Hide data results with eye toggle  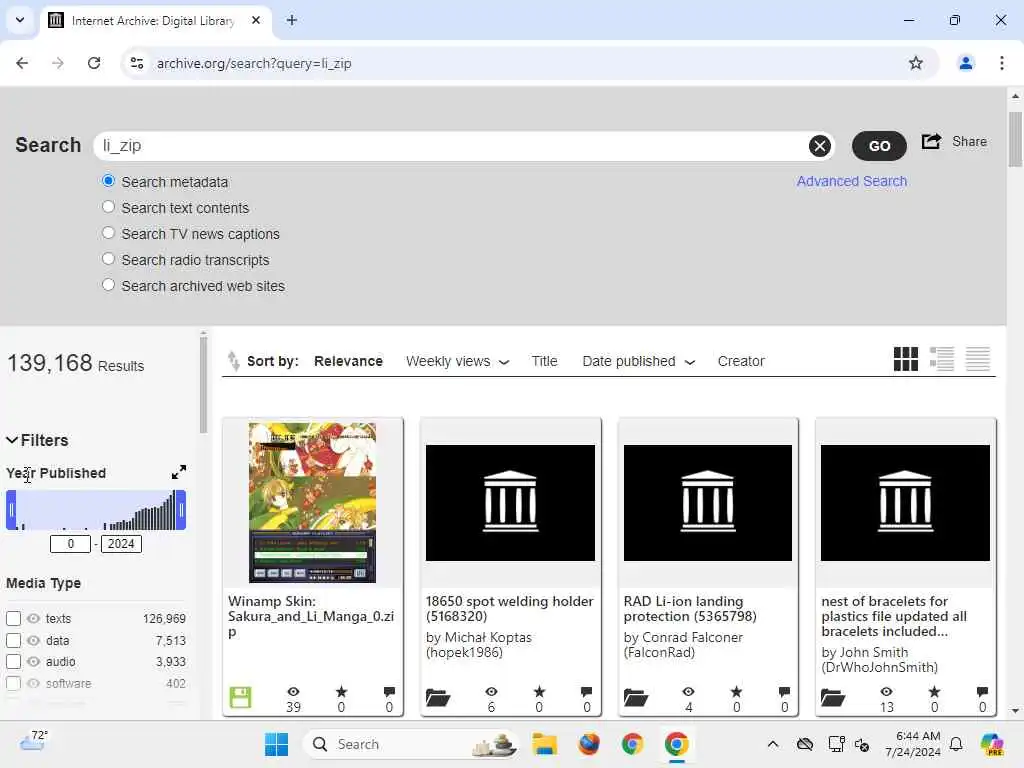[33, 640]
